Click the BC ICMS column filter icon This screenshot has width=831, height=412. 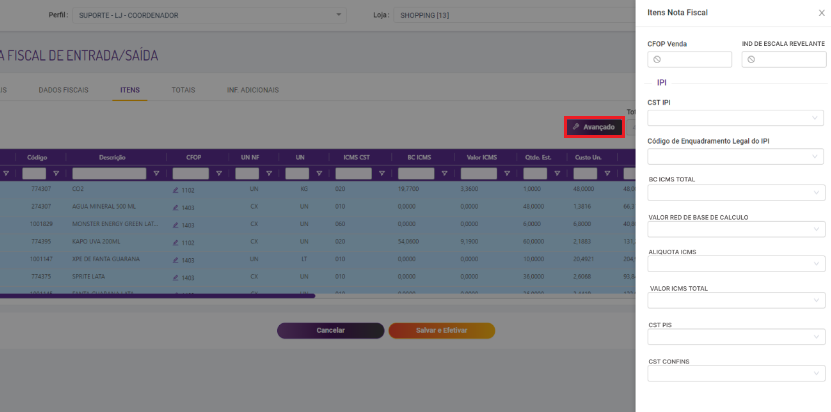pos(444,173)
